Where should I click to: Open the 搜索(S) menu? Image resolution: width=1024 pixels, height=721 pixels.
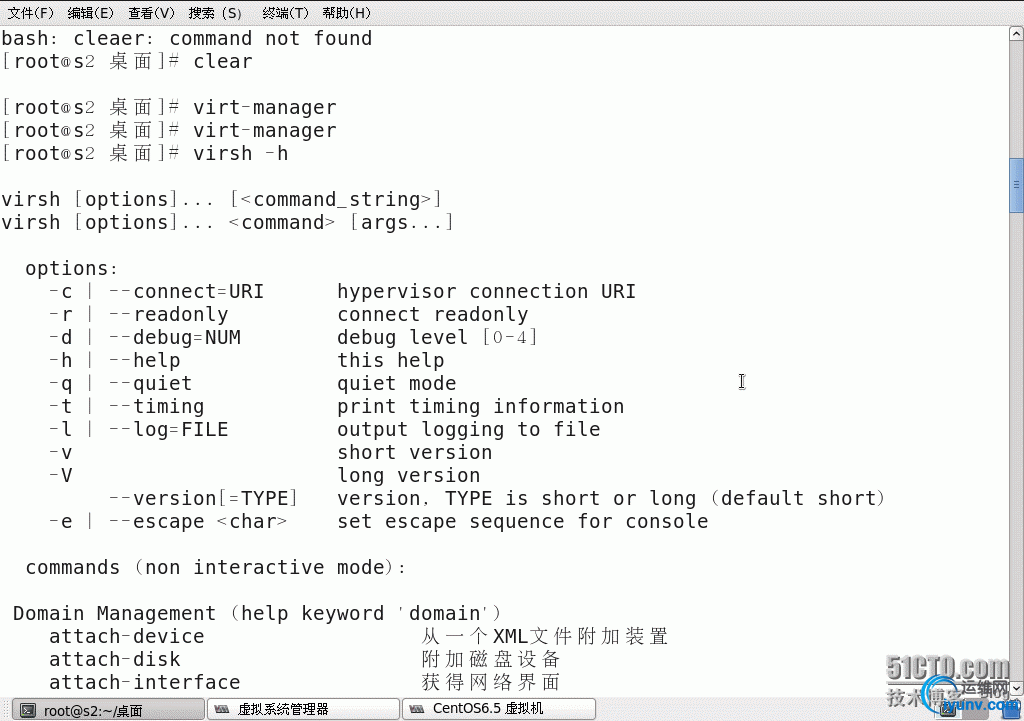(x=215, y=13)
